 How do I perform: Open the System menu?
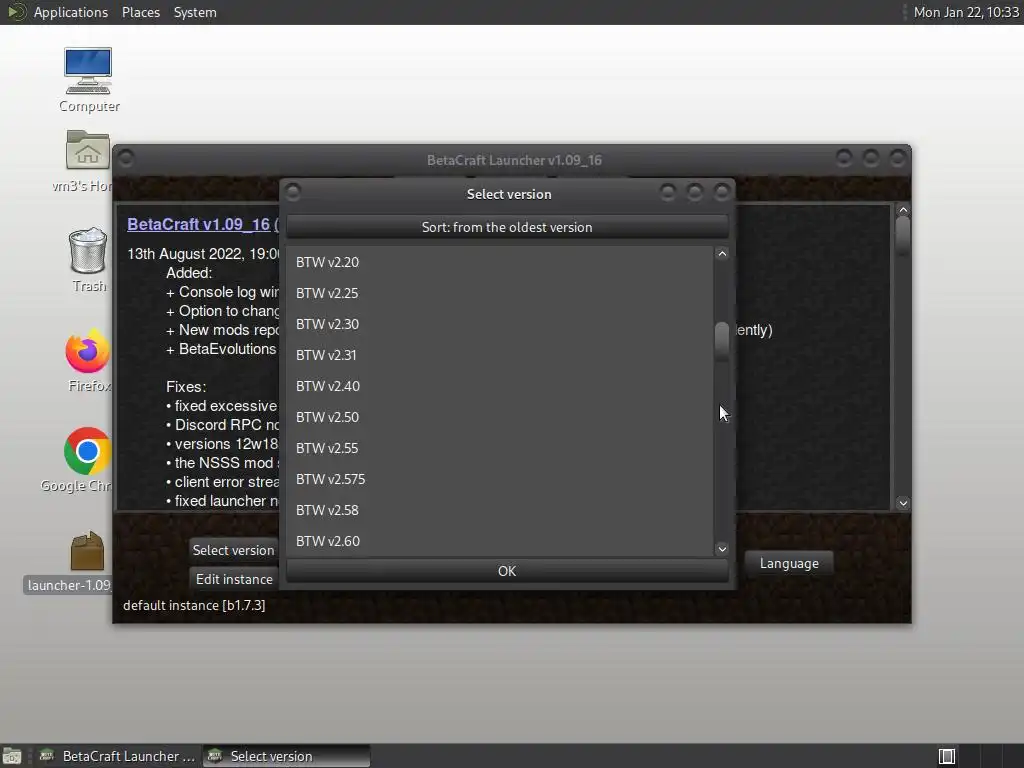195,12
